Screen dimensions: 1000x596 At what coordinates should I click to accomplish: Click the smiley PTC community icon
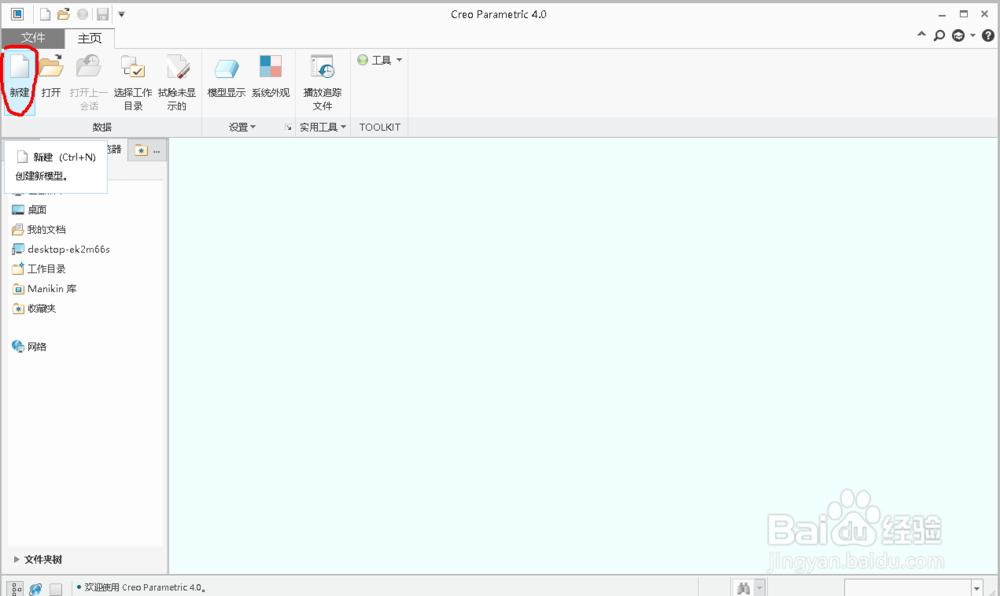[958, 36]
